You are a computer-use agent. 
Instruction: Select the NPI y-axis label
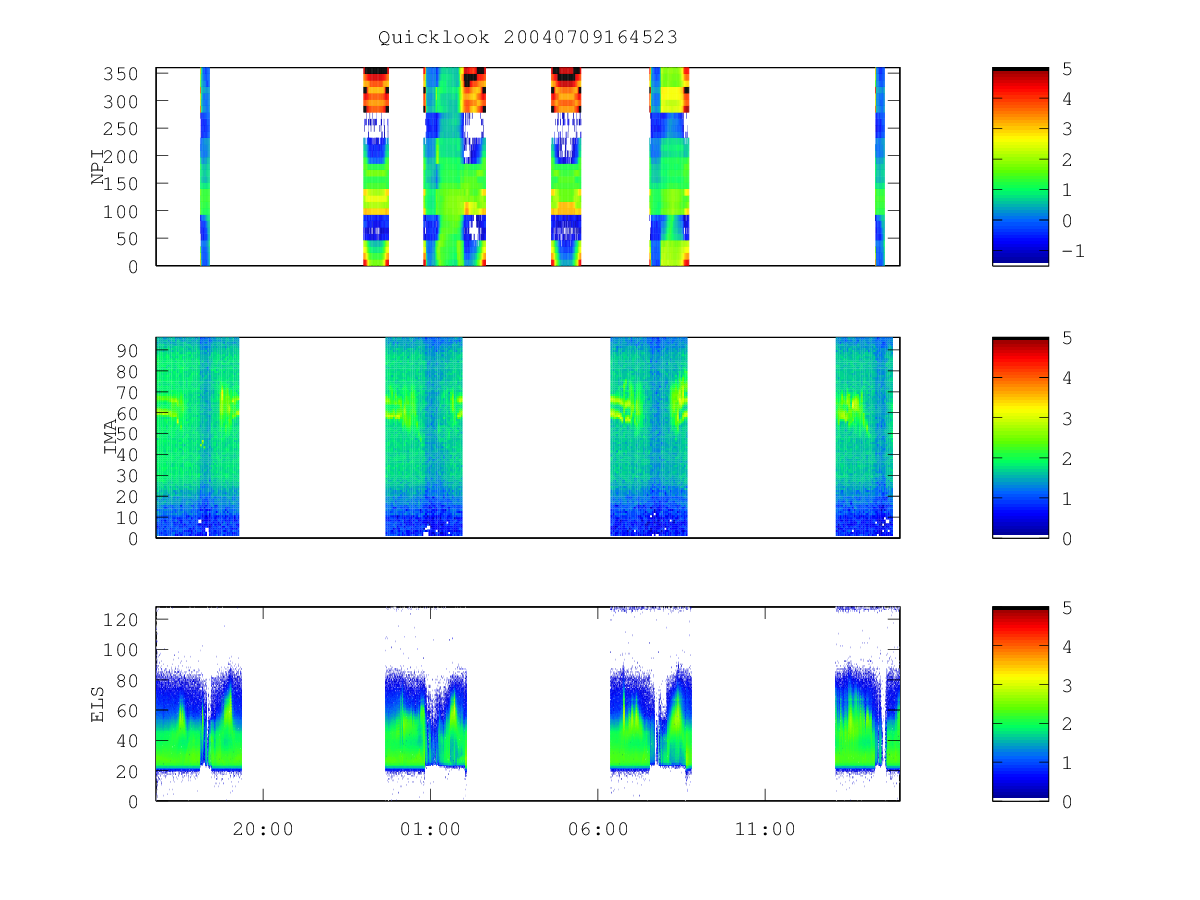coord(98,166)
